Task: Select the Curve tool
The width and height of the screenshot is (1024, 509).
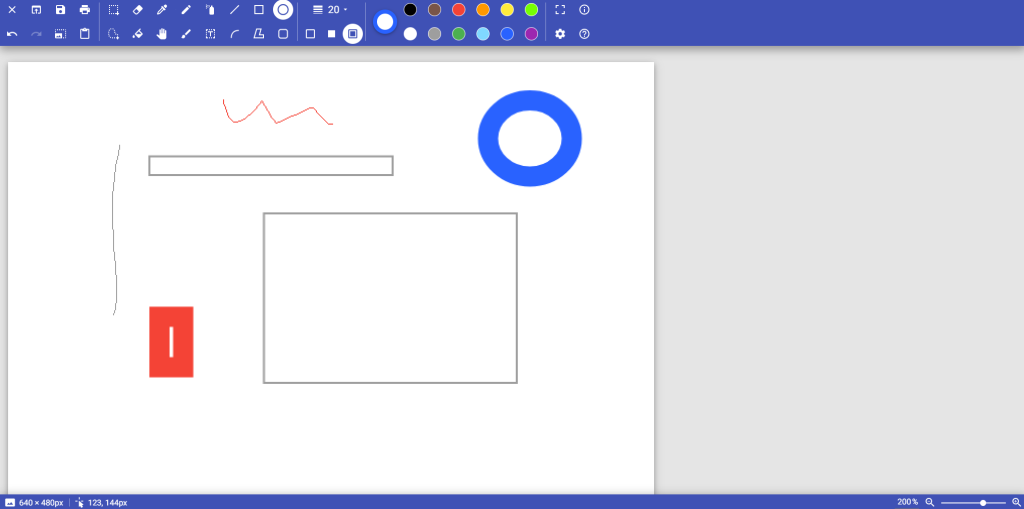Action: (234, 34)
